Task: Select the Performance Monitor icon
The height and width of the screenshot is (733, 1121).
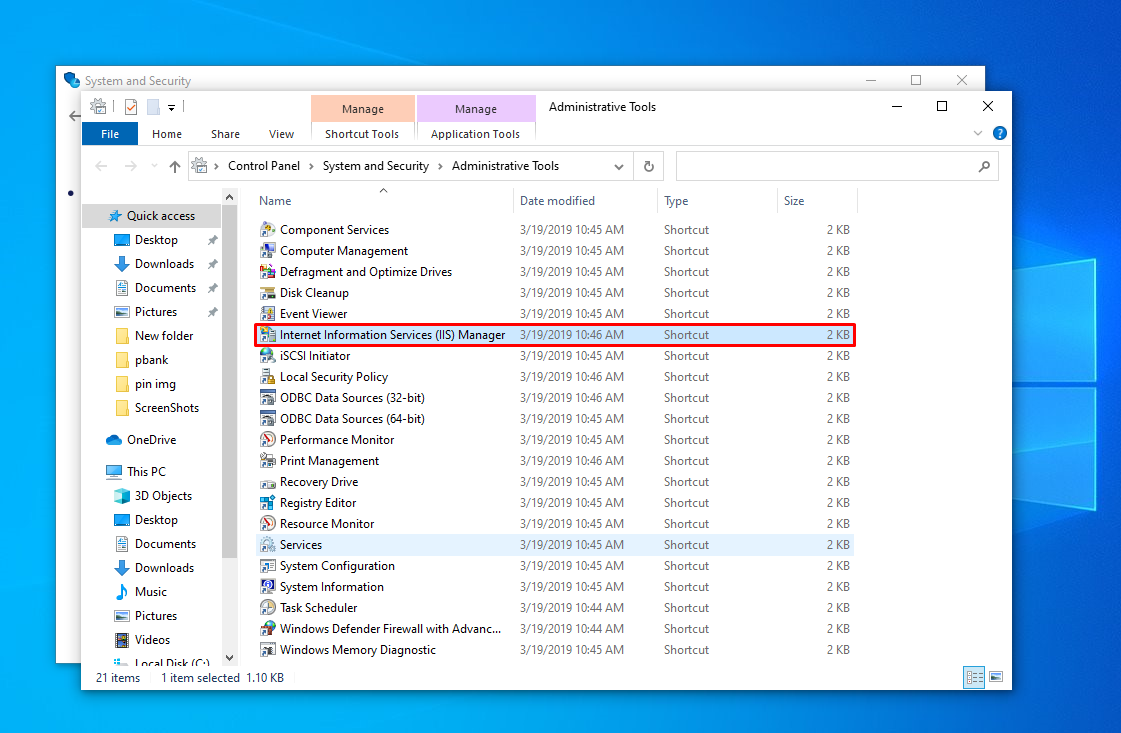Action: (267, 440)
